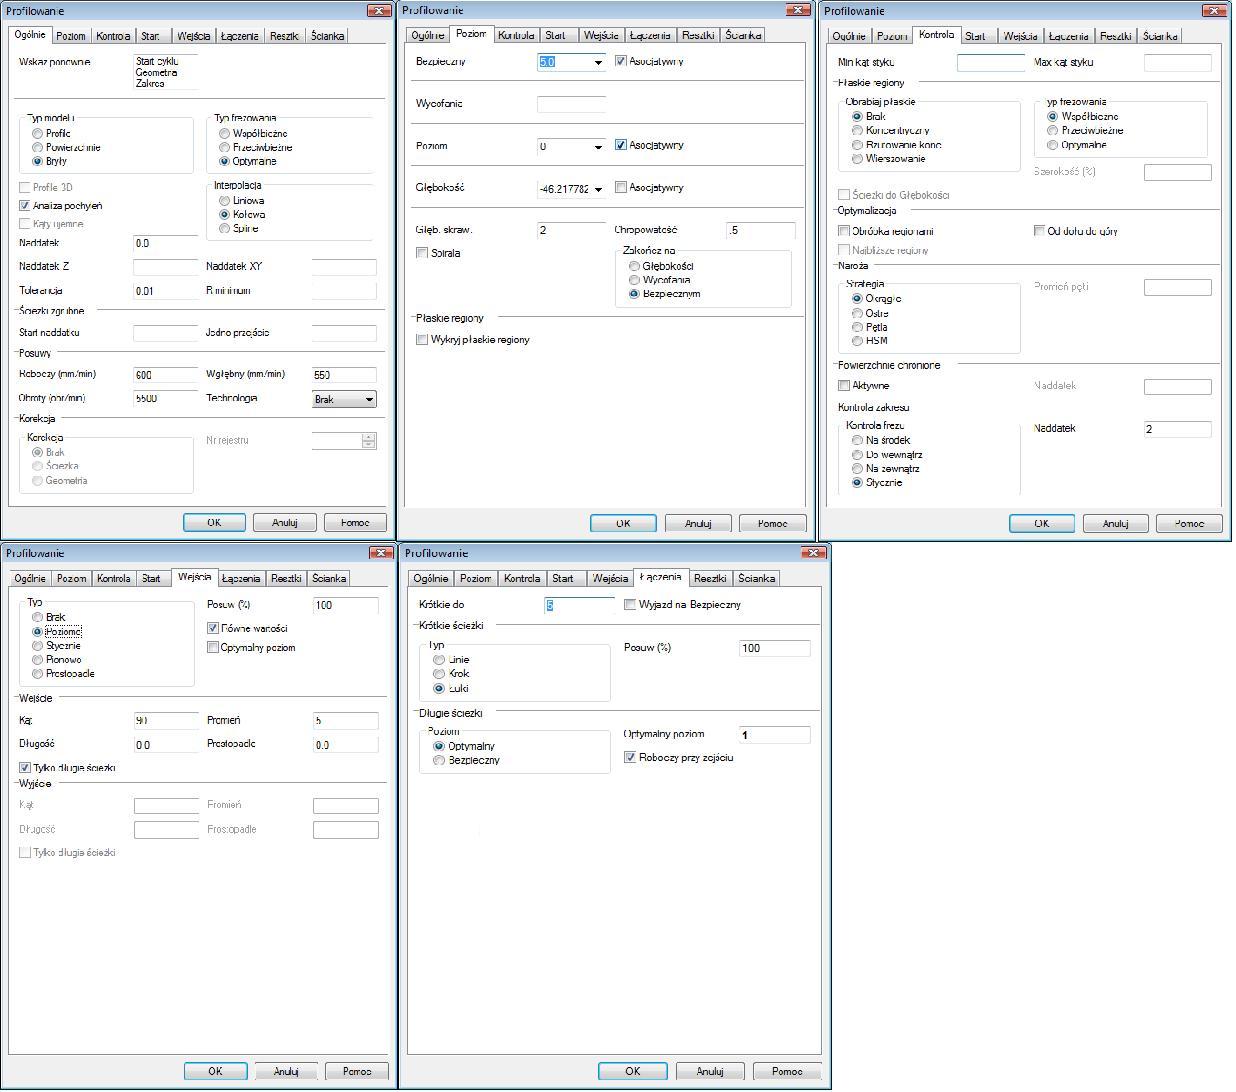Select Poziomo entry type in Wejścia dialog
The width and height of the screenshot is (1236, 1092).
point(38,631)
